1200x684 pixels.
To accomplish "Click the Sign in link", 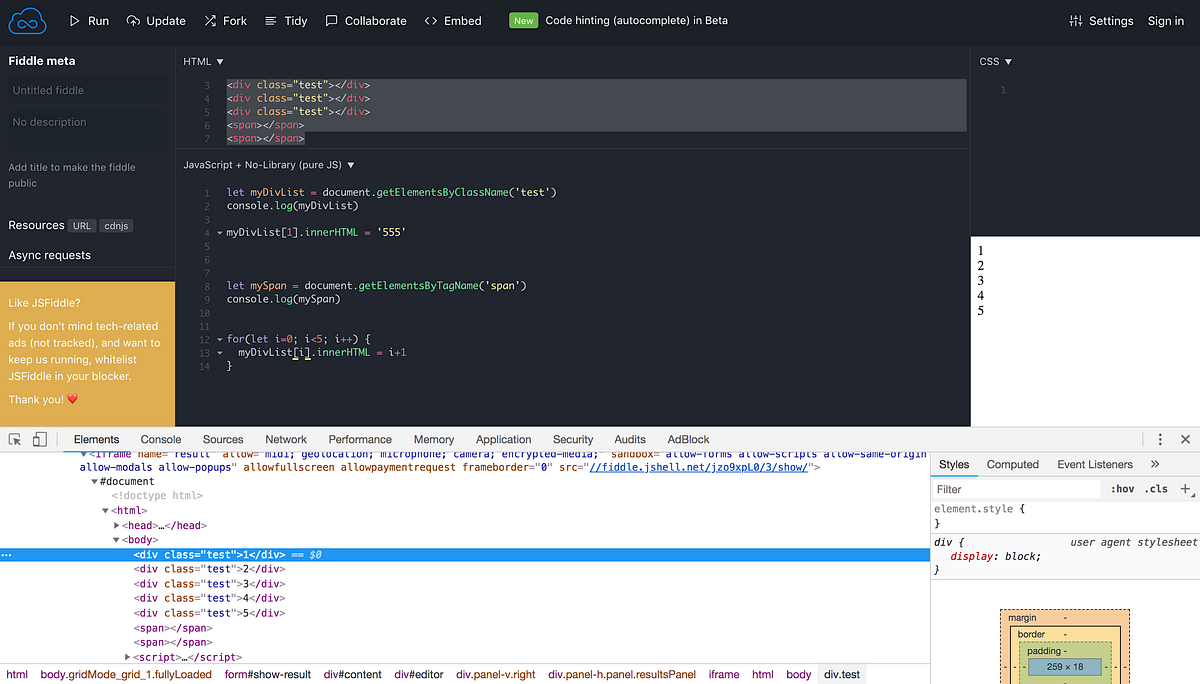I will [x=1165, y=20].
